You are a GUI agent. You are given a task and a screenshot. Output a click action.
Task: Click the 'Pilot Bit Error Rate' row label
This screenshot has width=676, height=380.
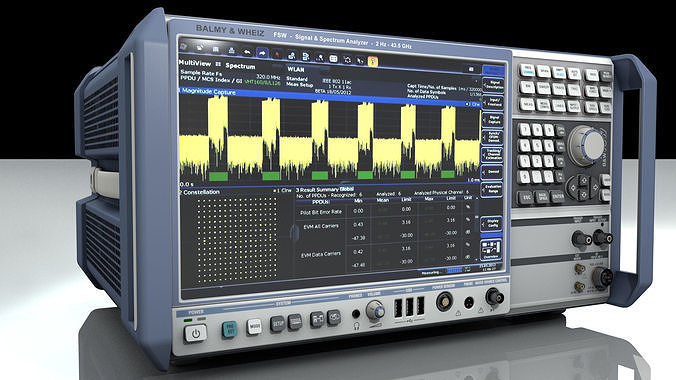[321, 212]
